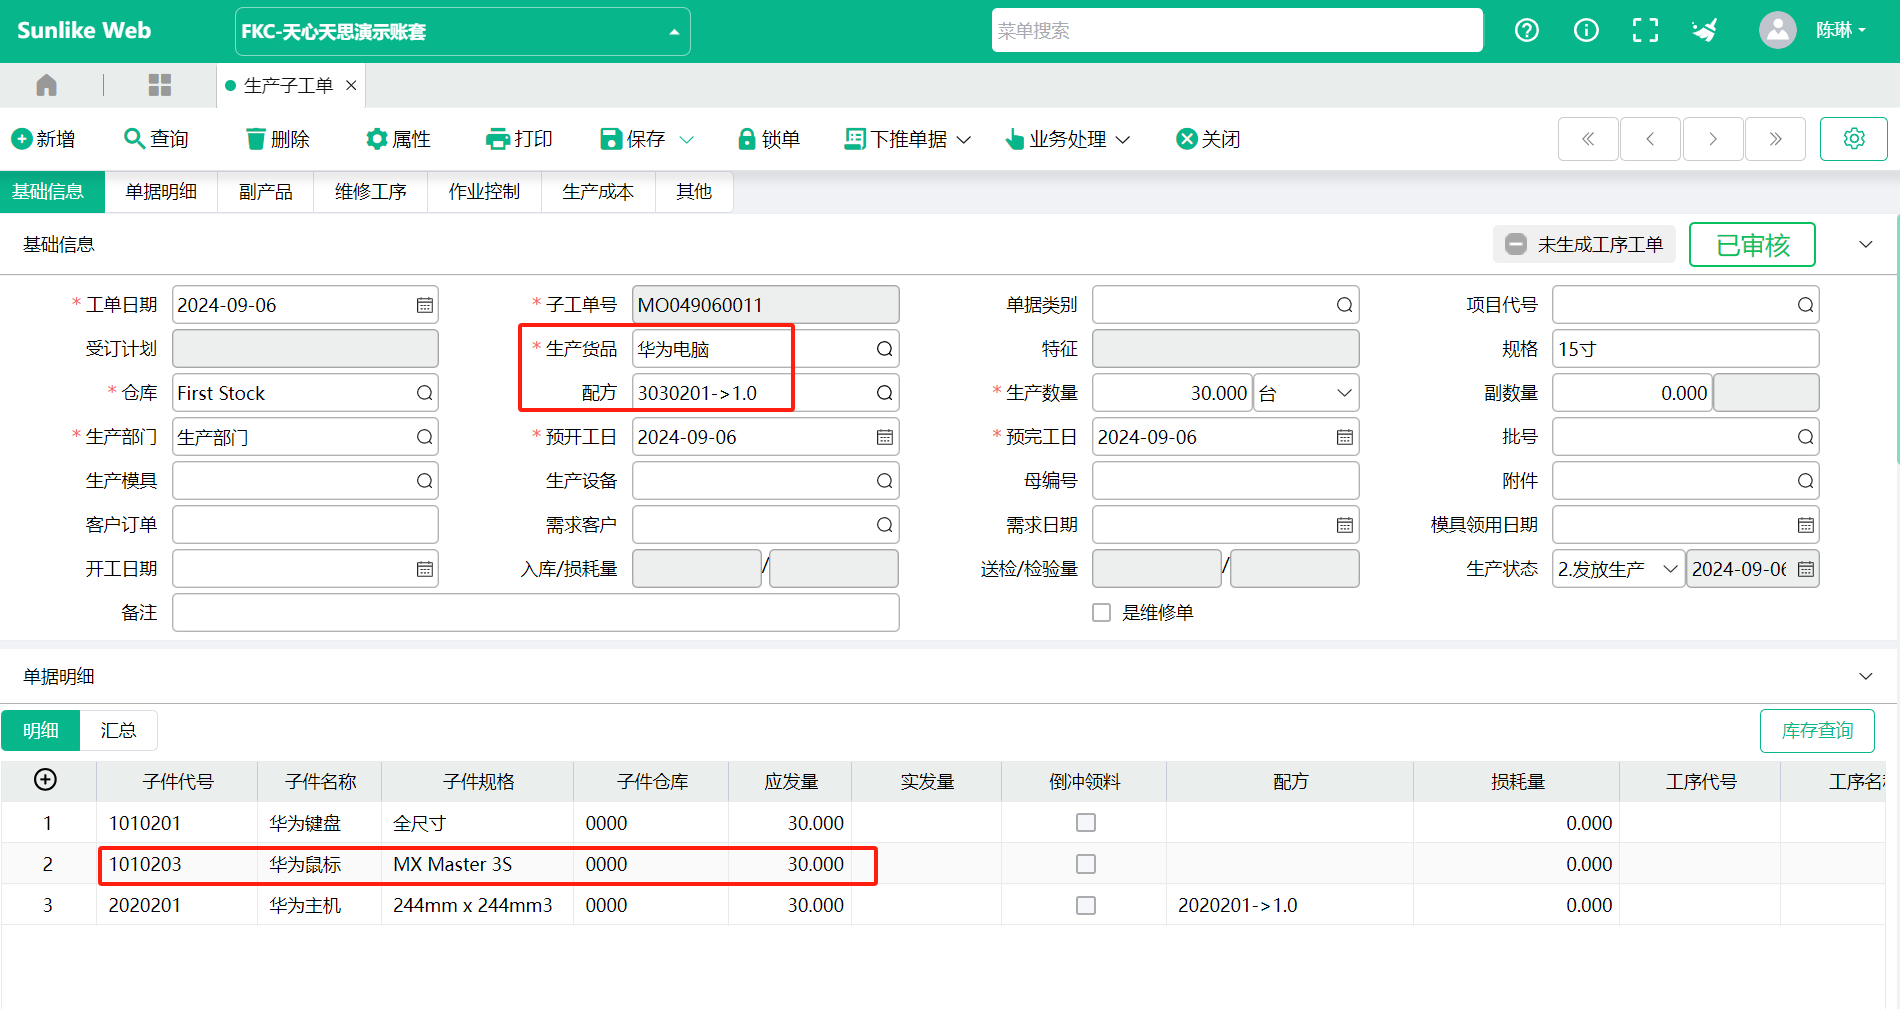This screenshot has height=1009, width=1900.
Task: Click the clean brush icon in header
Action: [x=1705, y=30]
